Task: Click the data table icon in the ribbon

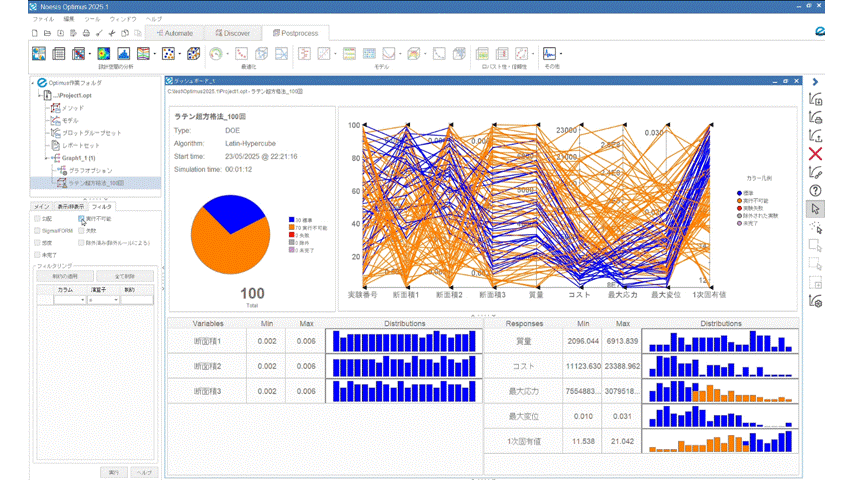Action: pos(59,54)
